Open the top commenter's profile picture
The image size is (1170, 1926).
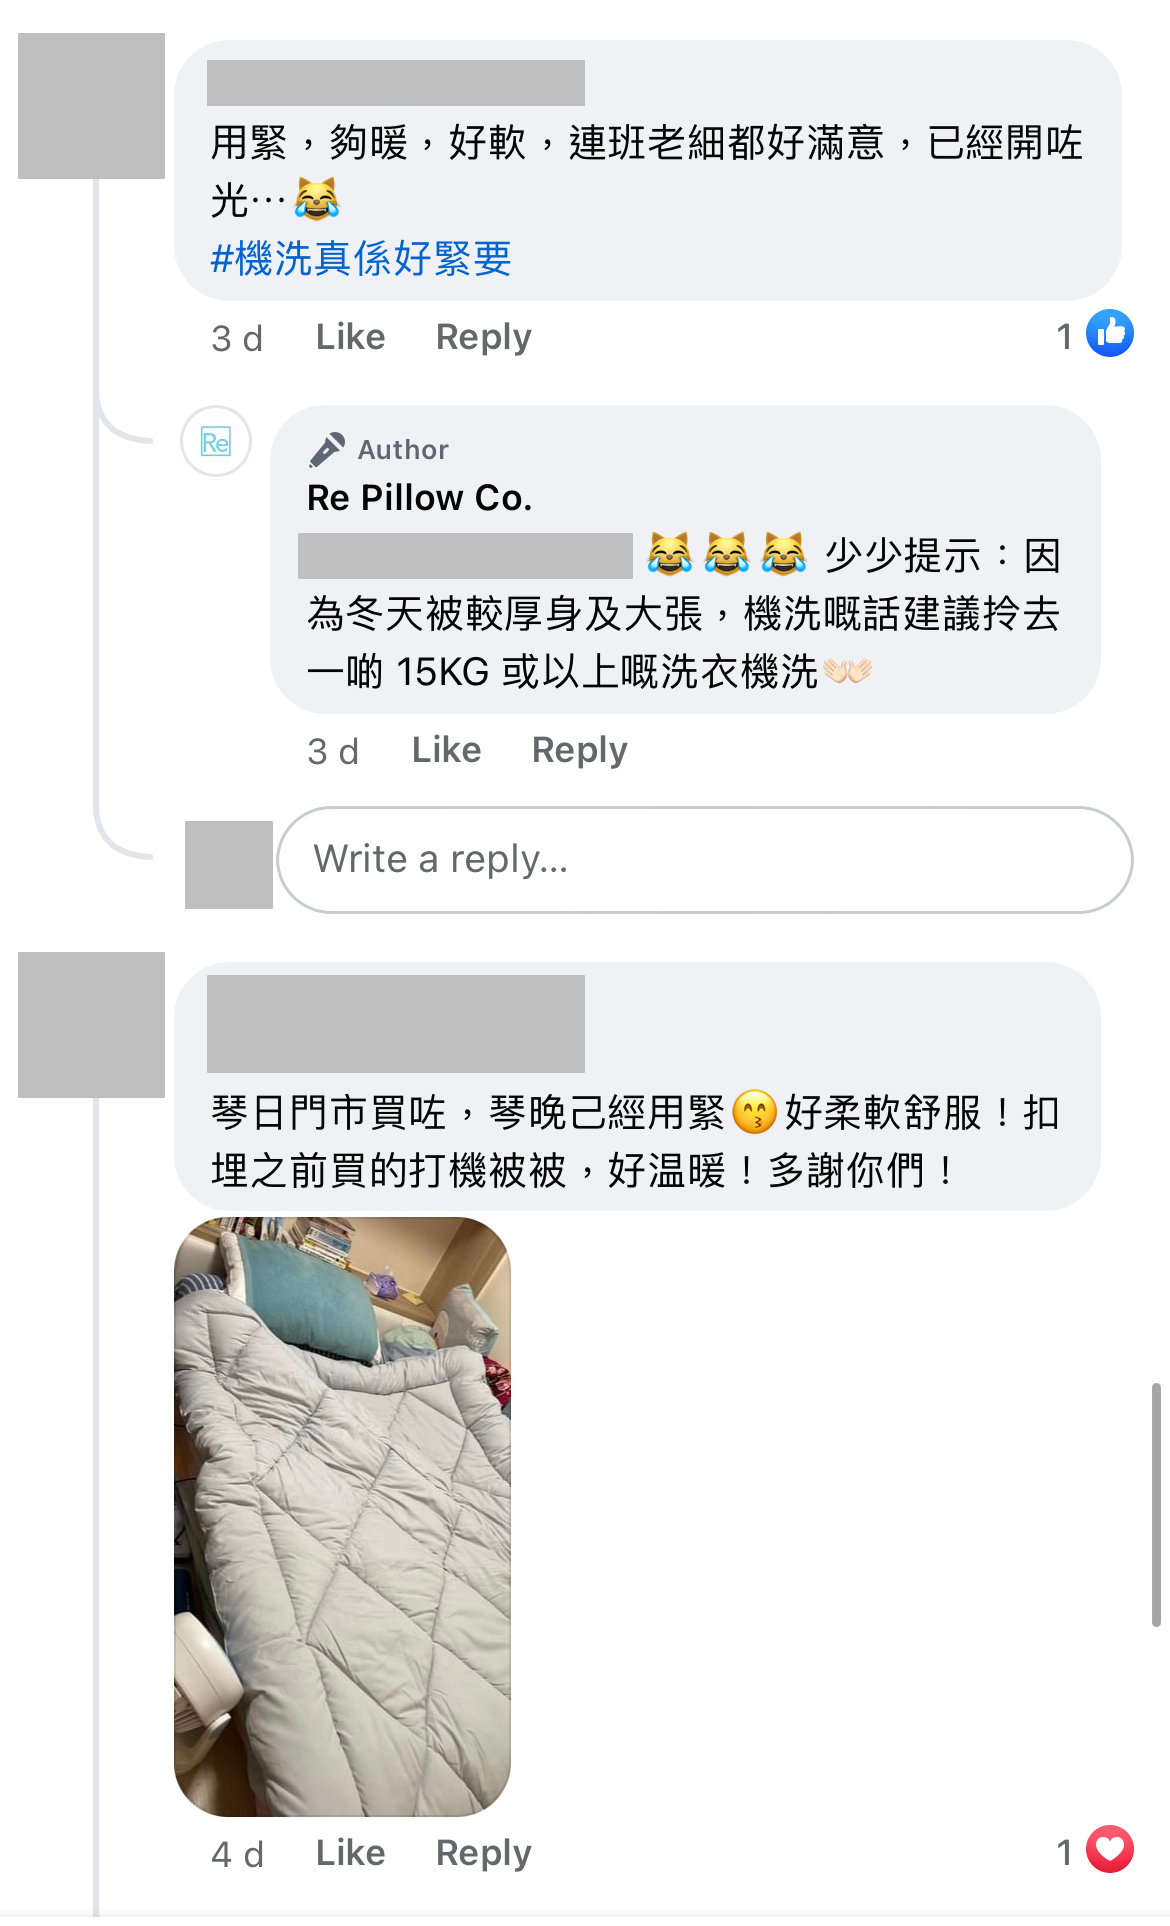coord(92,106)
